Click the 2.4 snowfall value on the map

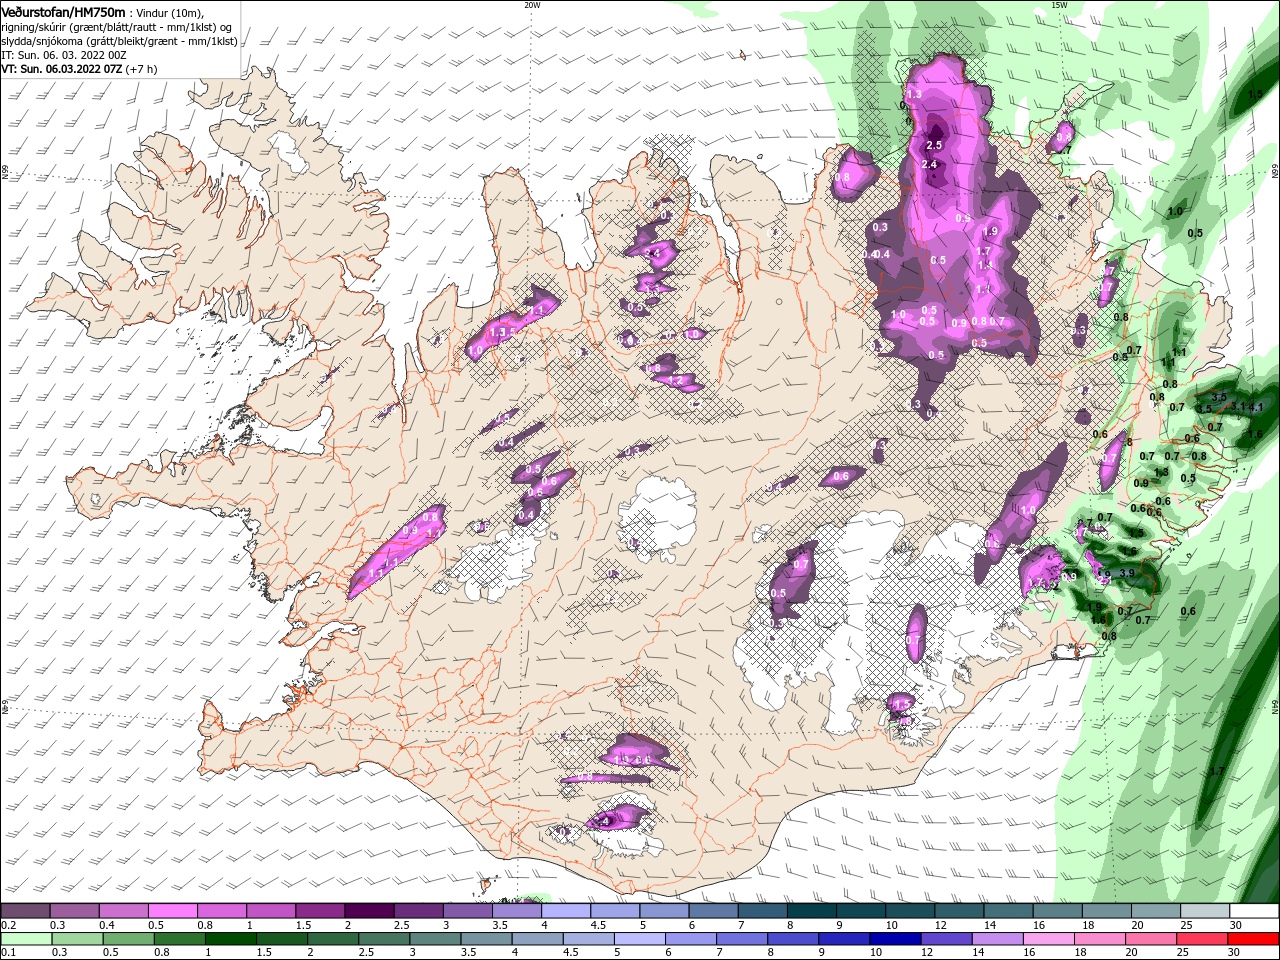click(x=929, y=164)
